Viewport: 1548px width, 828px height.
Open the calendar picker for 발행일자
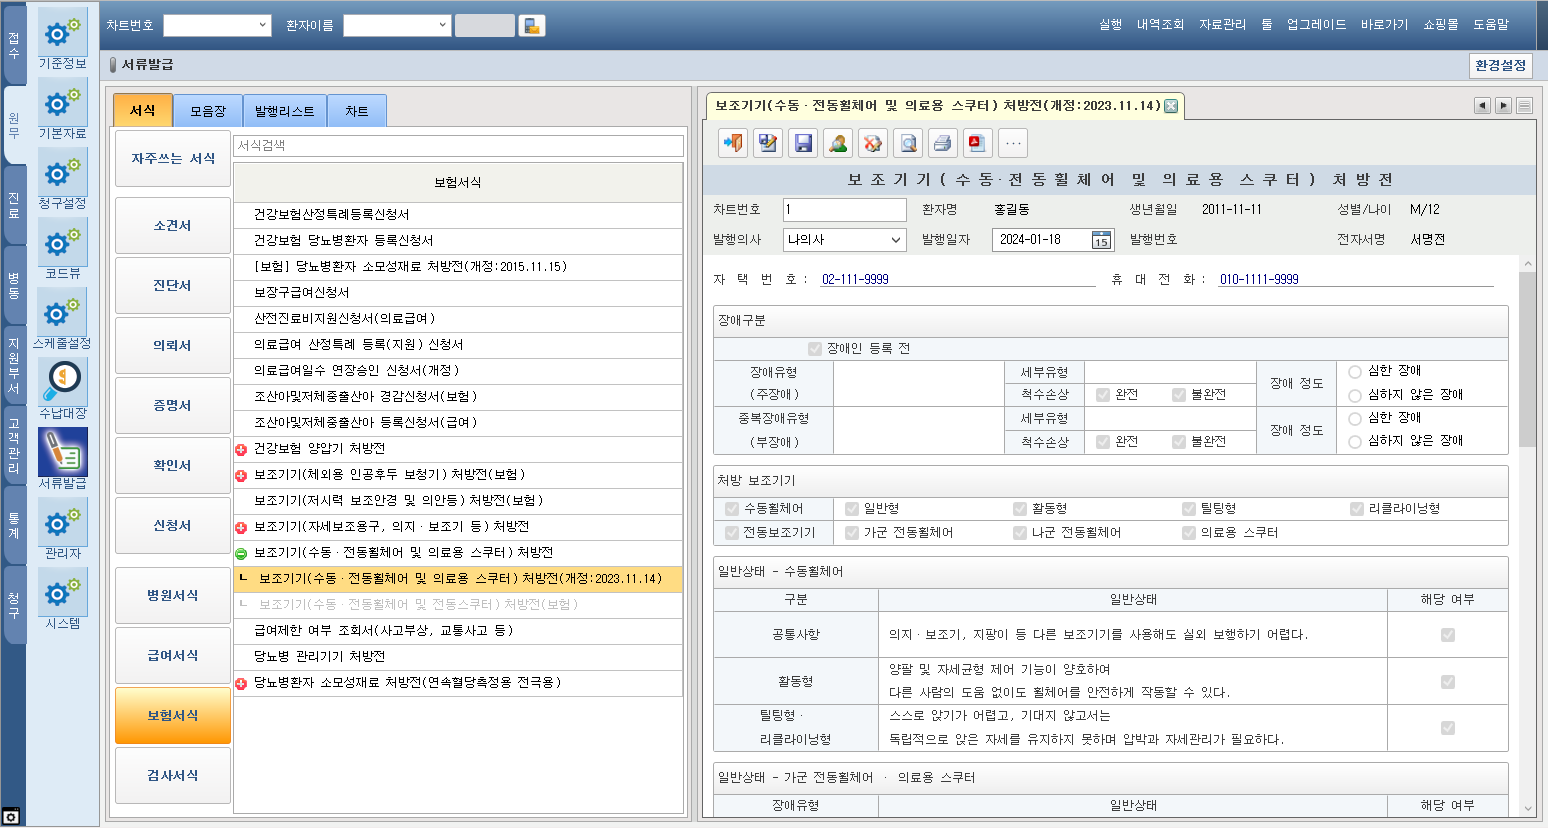coord(1100,240)
